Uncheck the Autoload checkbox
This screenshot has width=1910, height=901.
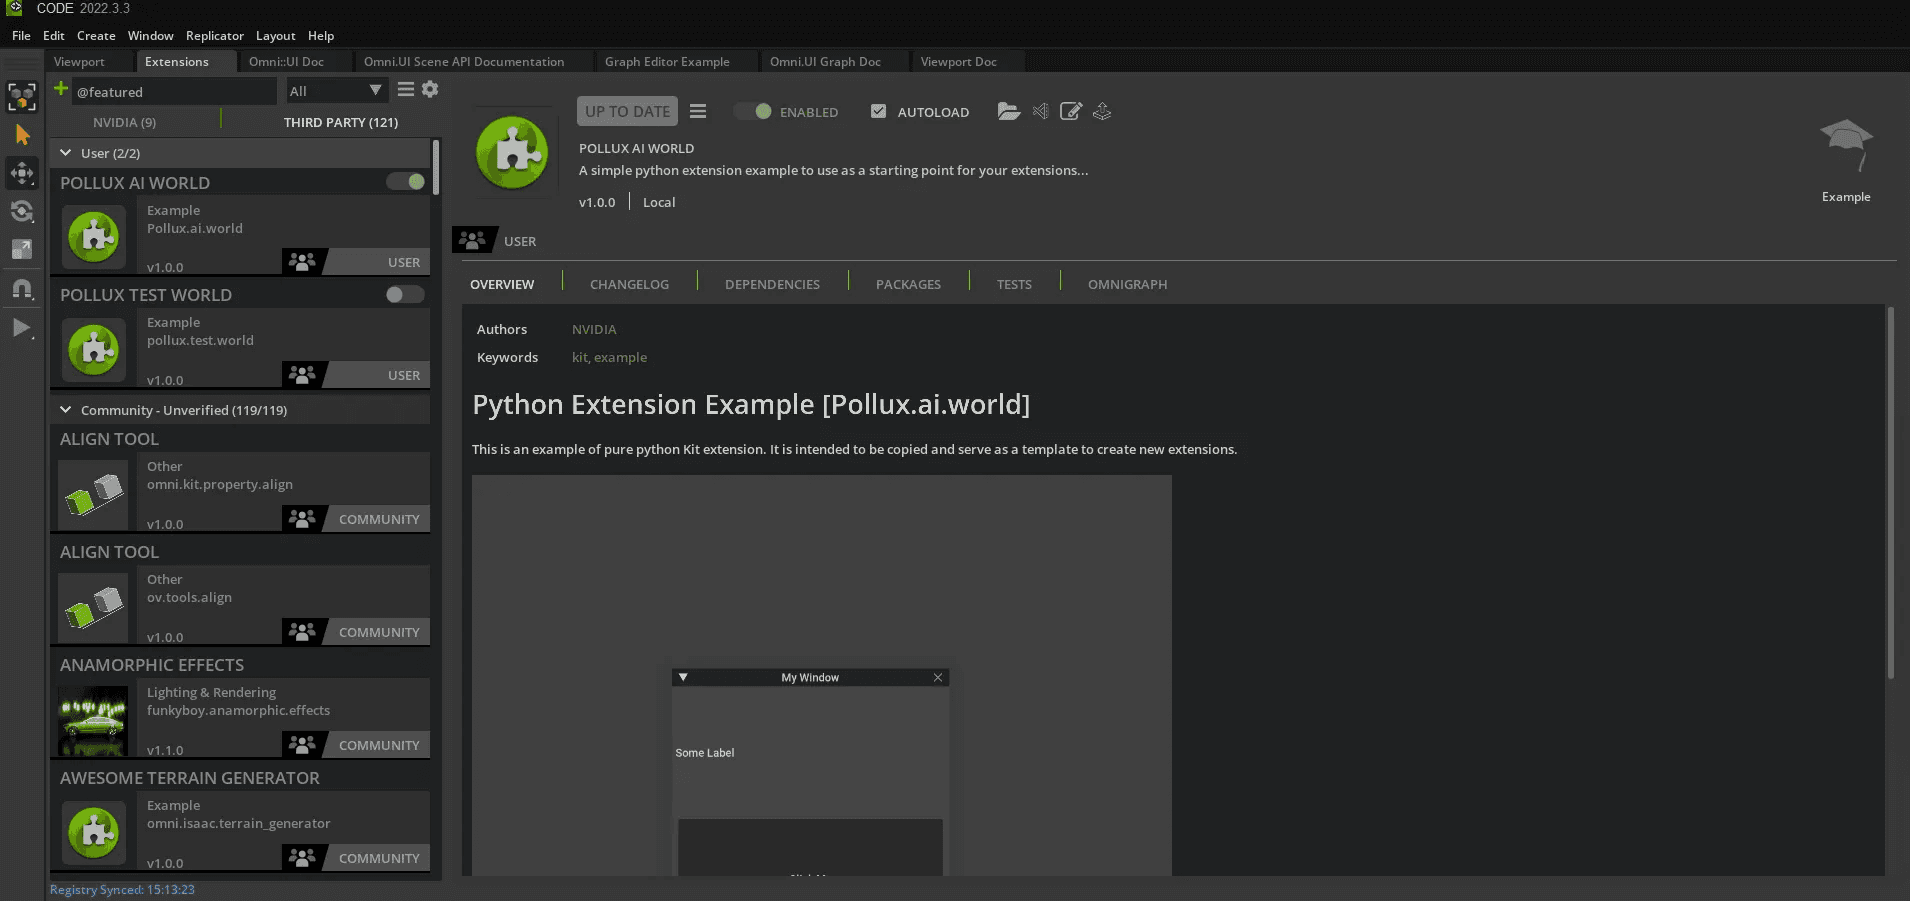pyautogui.click(x=878, y=111)
